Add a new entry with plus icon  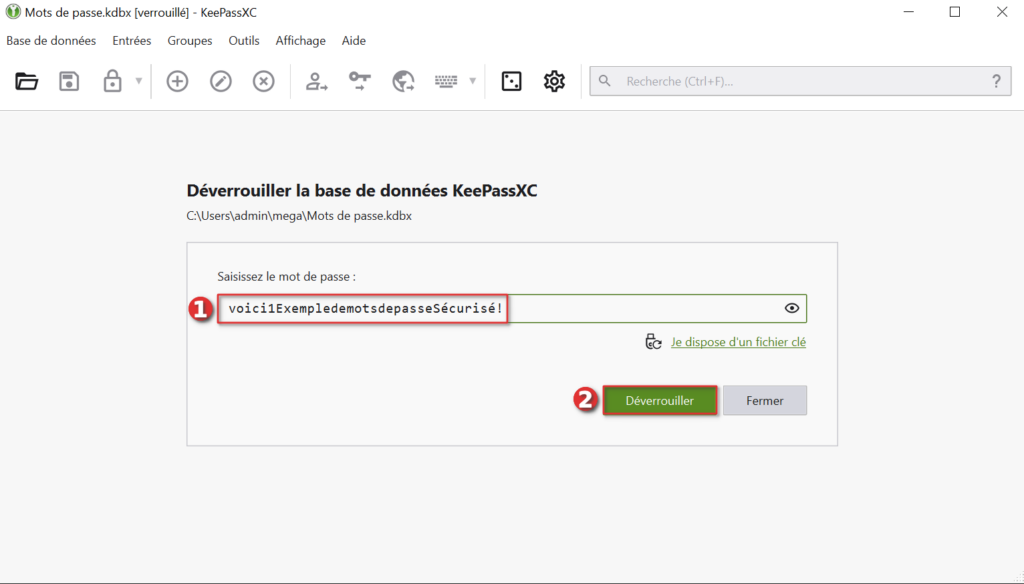(177, 82)
